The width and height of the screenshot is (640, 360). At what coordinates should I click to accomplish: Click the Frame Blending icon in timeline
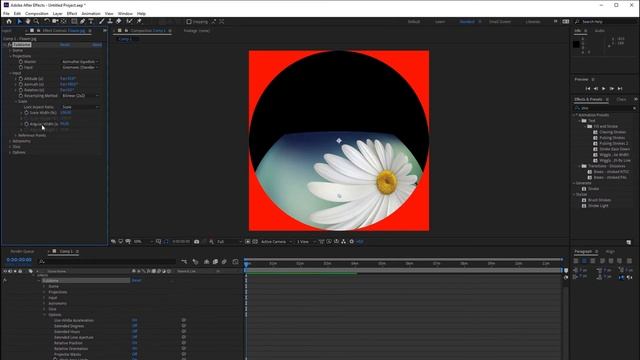tap(215, 262)
